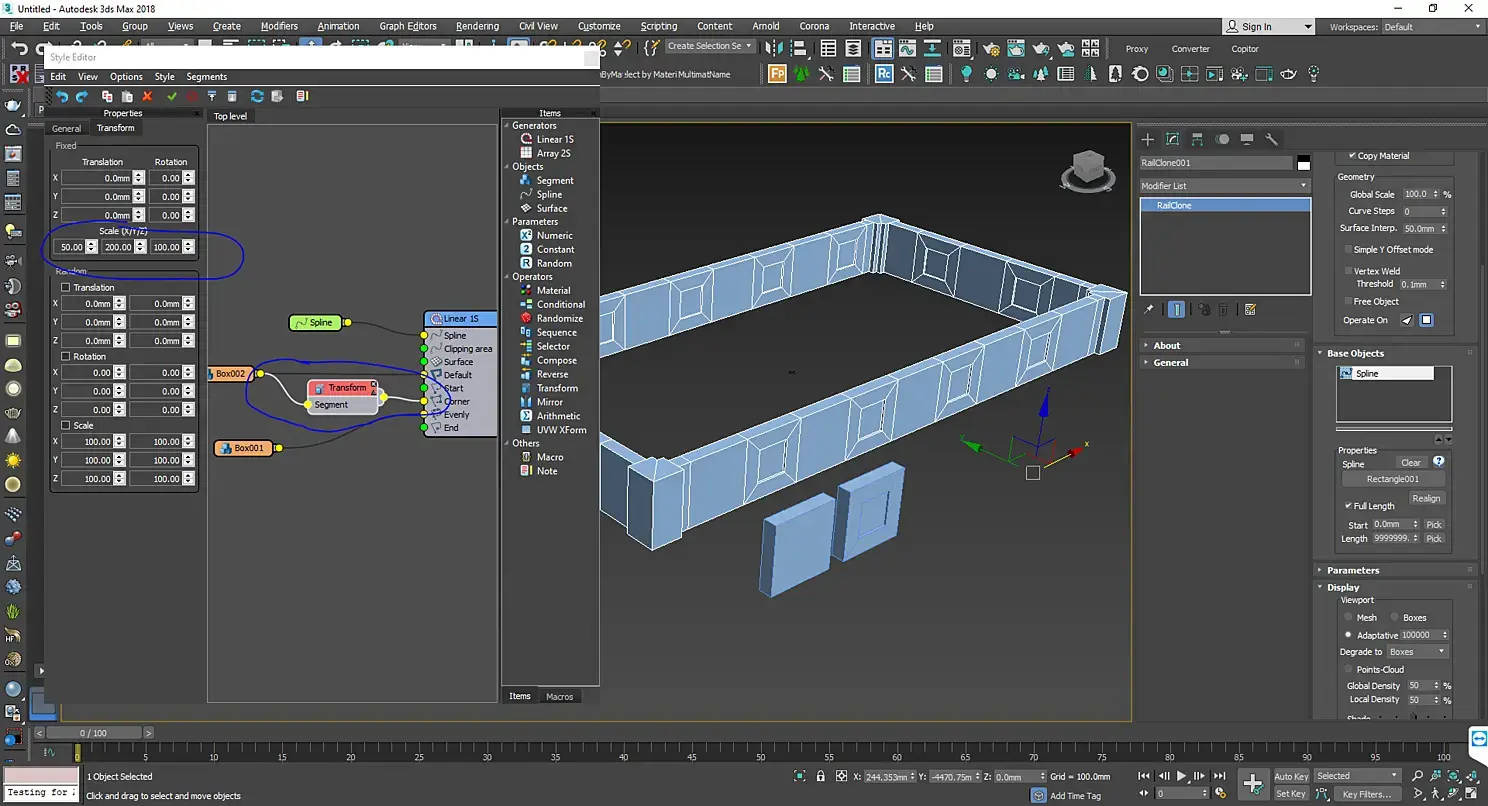Click the Clear spline button

1410,463
